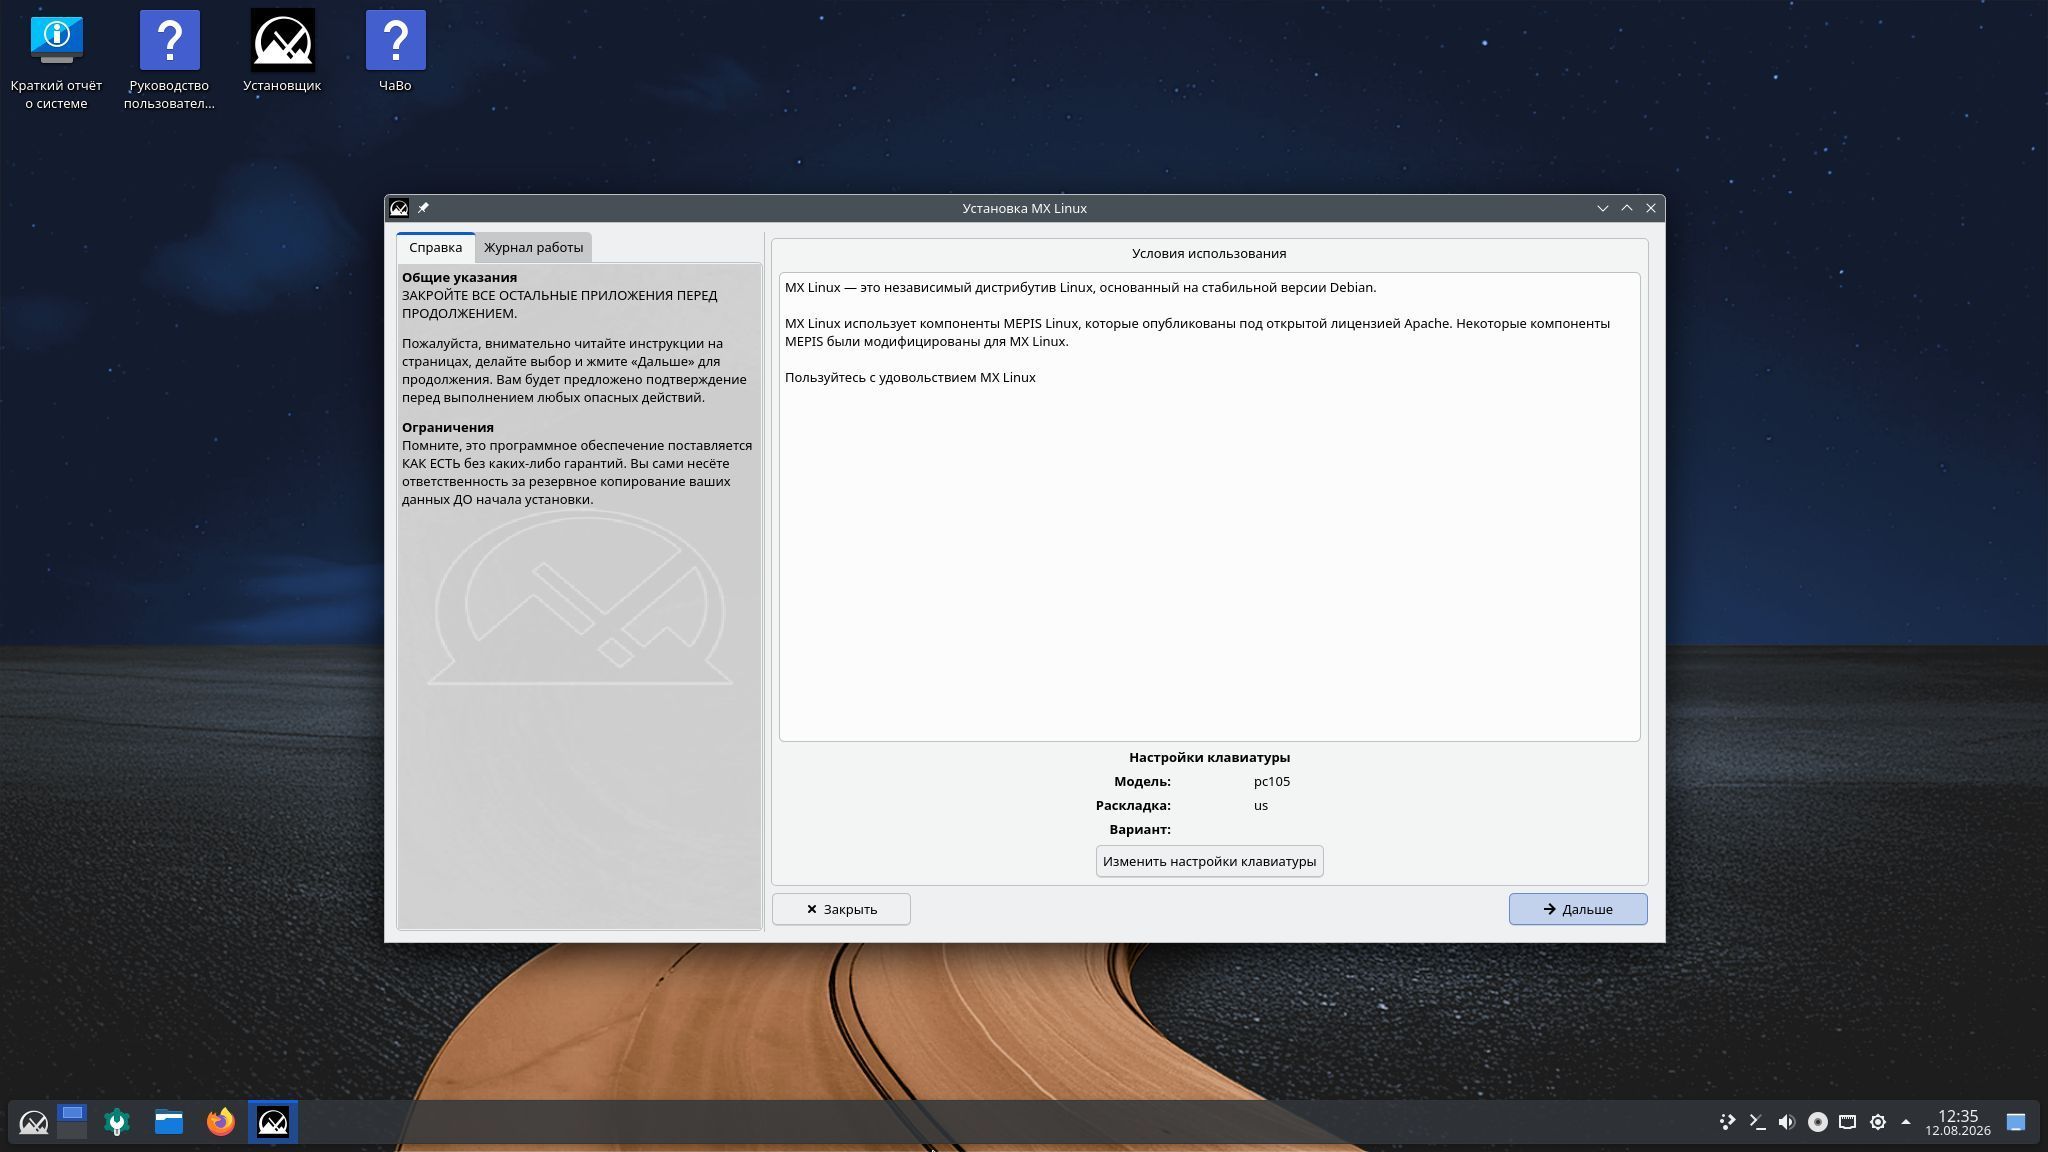Image resolution: width=2048 pixels, height=1152 pixels.
Task: Click the Закрыть button
Action: 841,909
